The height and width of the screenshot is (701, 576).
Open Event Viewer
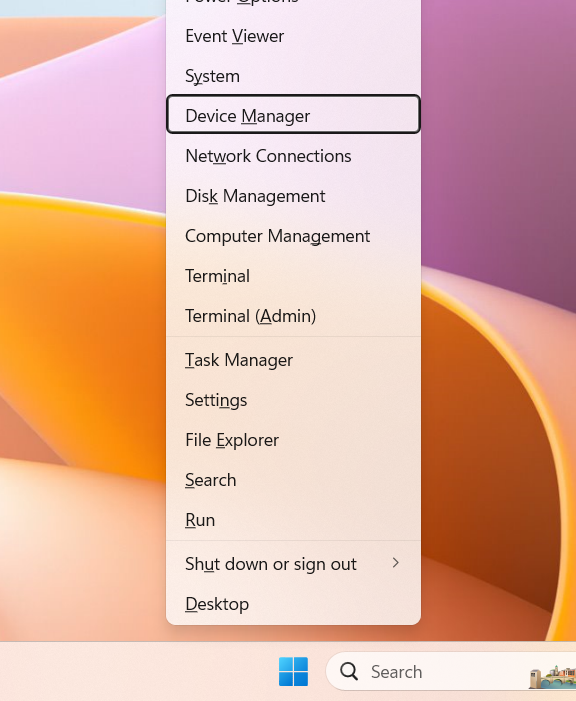tap(293, 36)
